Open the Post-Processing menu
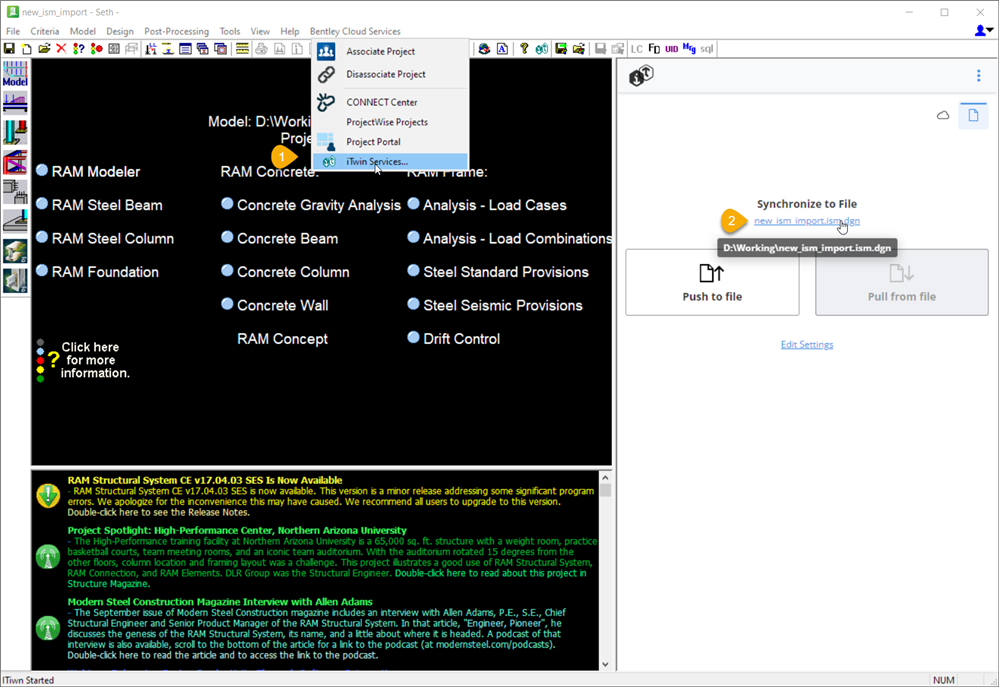Viewport: 999px width, 687px height. click(x=176, y=31)
